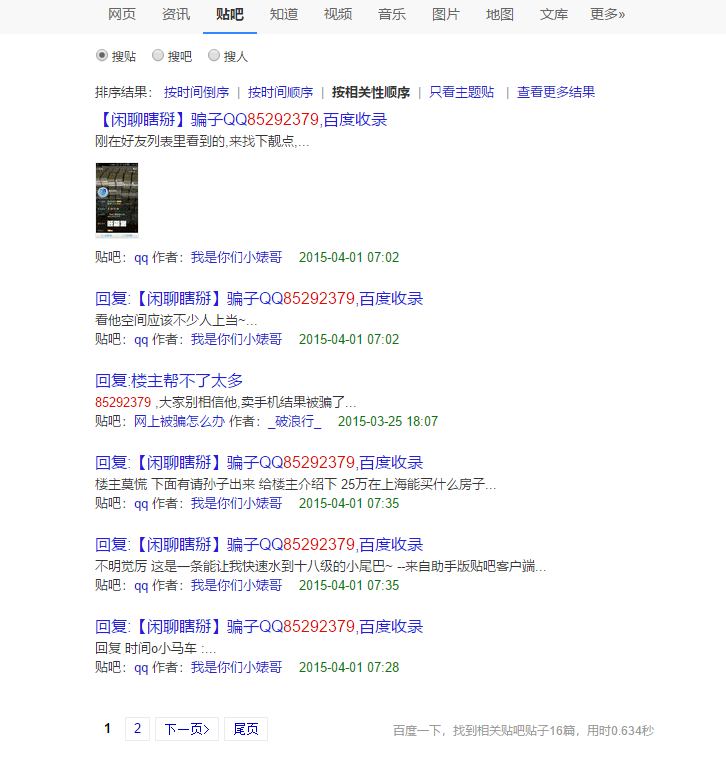Open reply result with snippet 回复 时间o小马车

(259, 627)
